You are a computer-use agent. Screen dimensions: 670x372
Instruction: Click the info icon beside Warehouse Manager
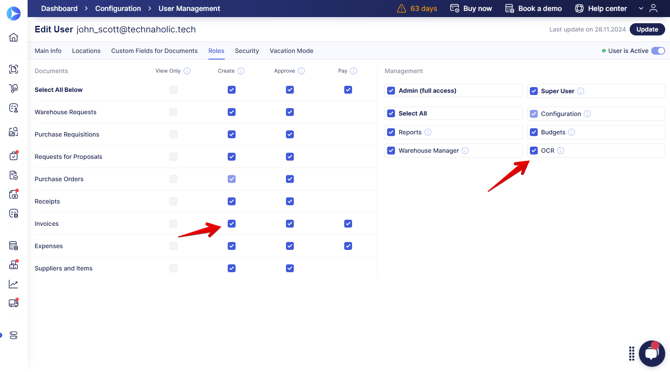465,151
